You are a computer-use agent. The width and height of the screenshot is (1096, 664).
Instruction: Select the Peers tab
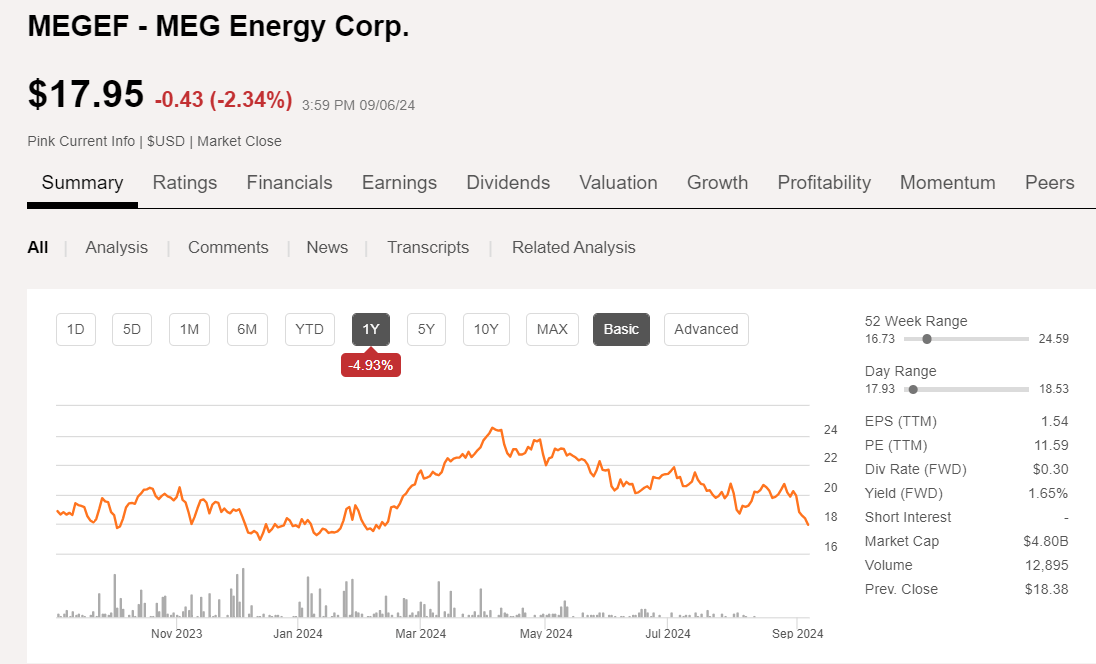[x=1049, y=182]
